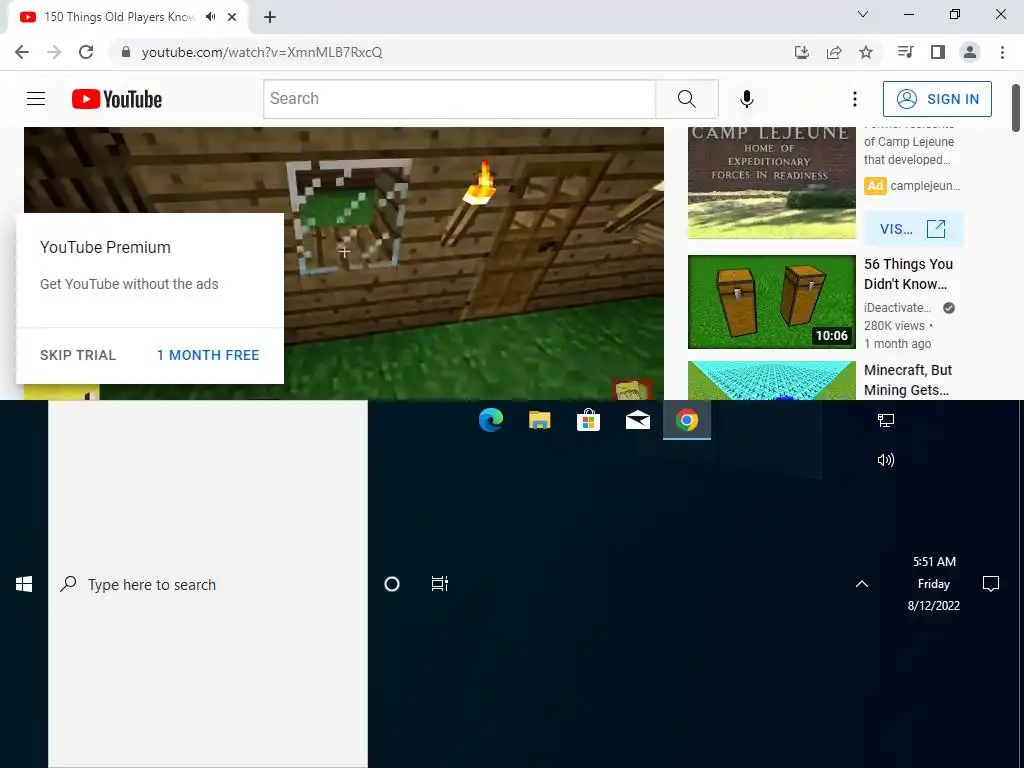Click SKIP TRIAL in Premium popup
This screenshot has width=1024, height=768.
(78, 355)
